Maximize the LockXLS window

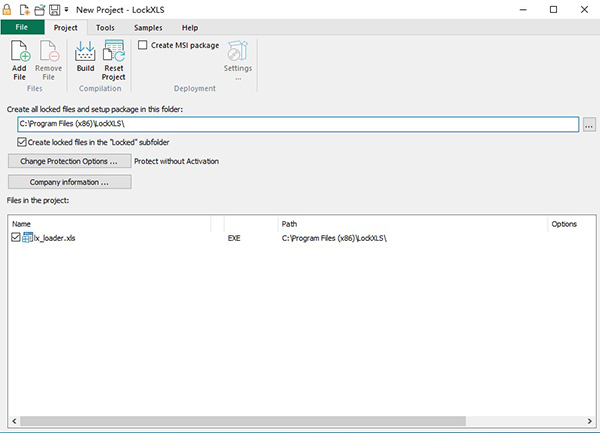[553, 10]
